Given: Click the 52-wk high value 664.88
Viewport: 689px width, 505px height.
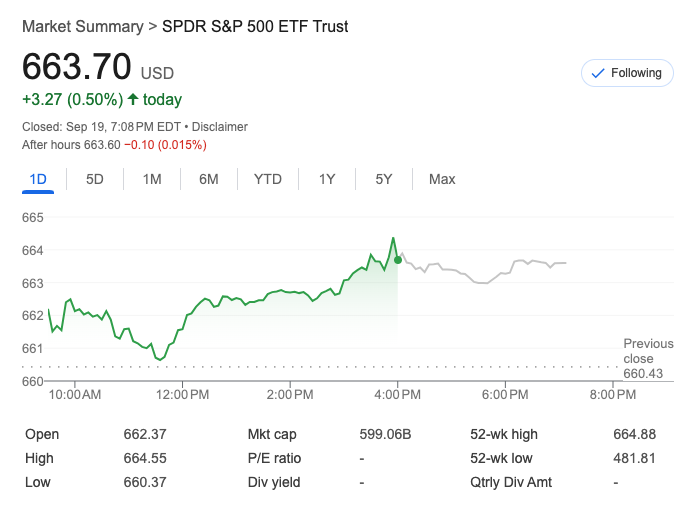Looking at the screenshot, I should (634, 434).
